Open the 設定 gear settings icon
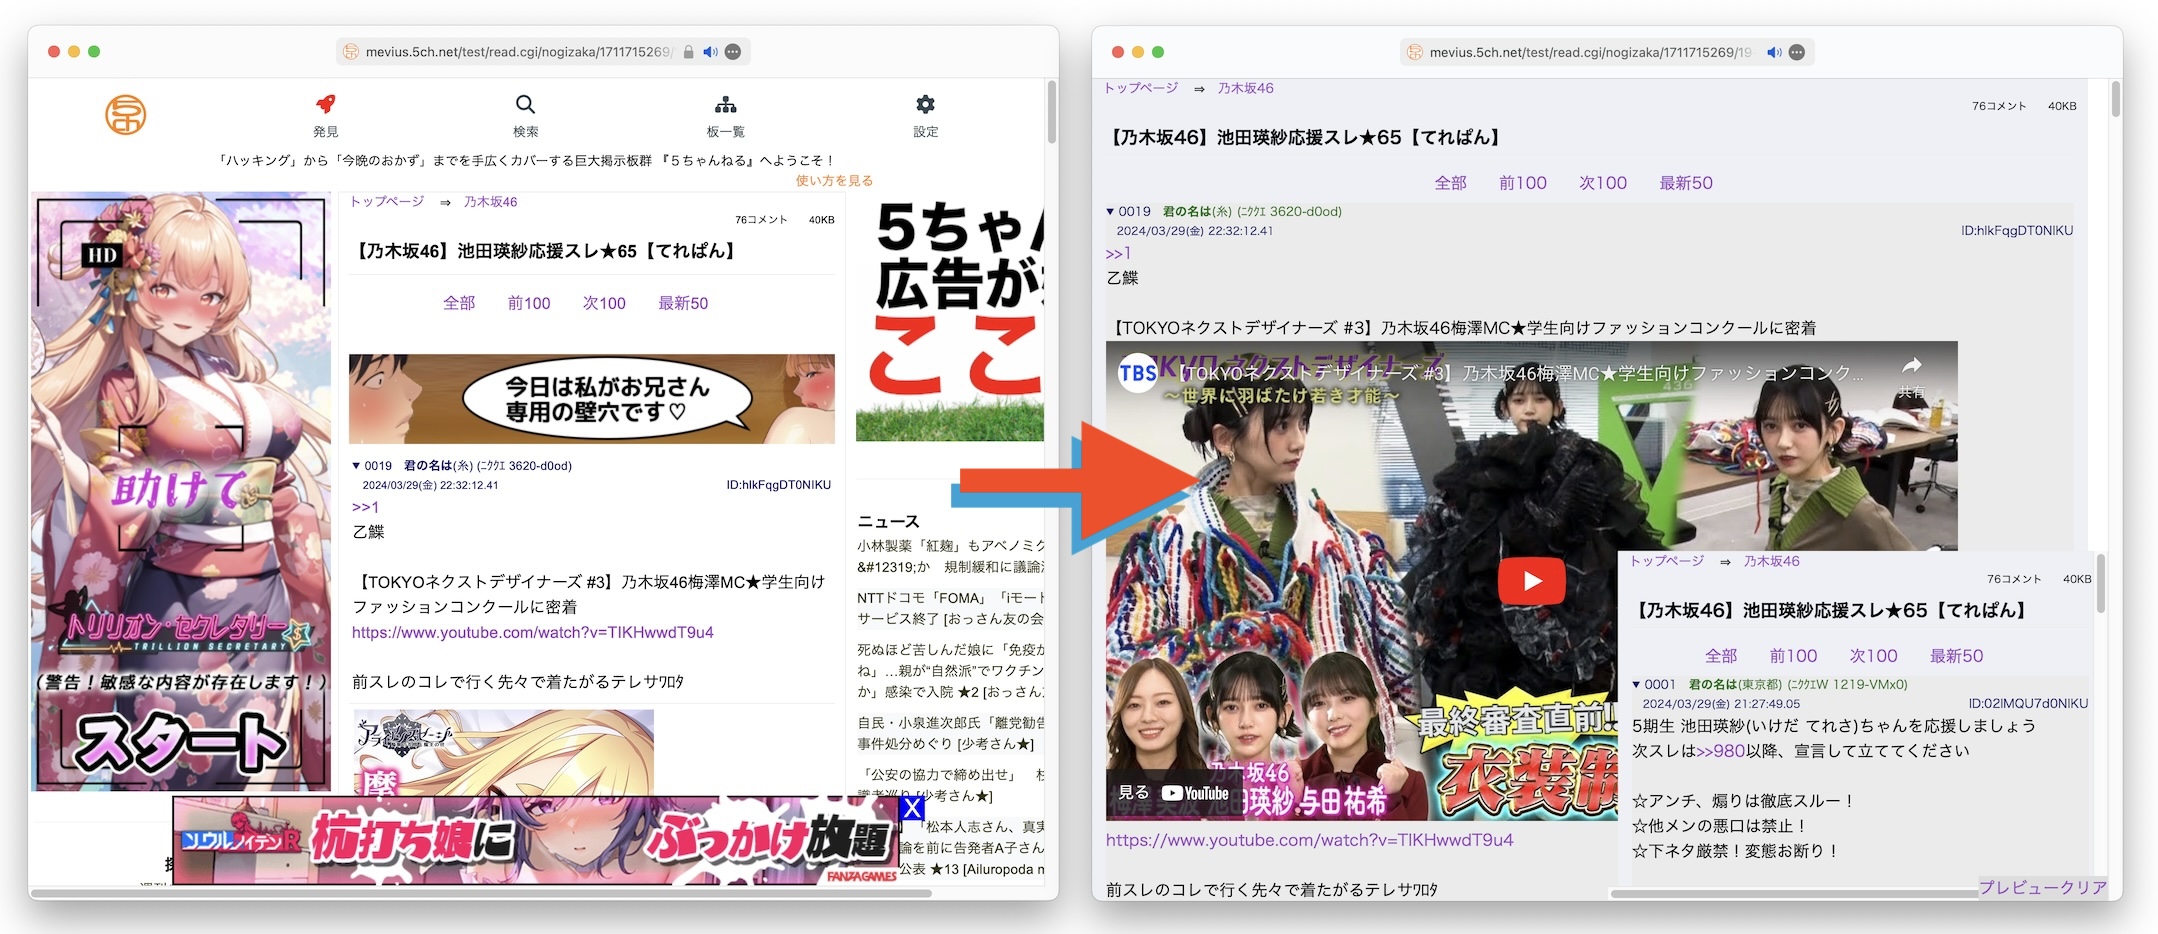The width and height of the screenshot is (2158, 934). [925, 105]
